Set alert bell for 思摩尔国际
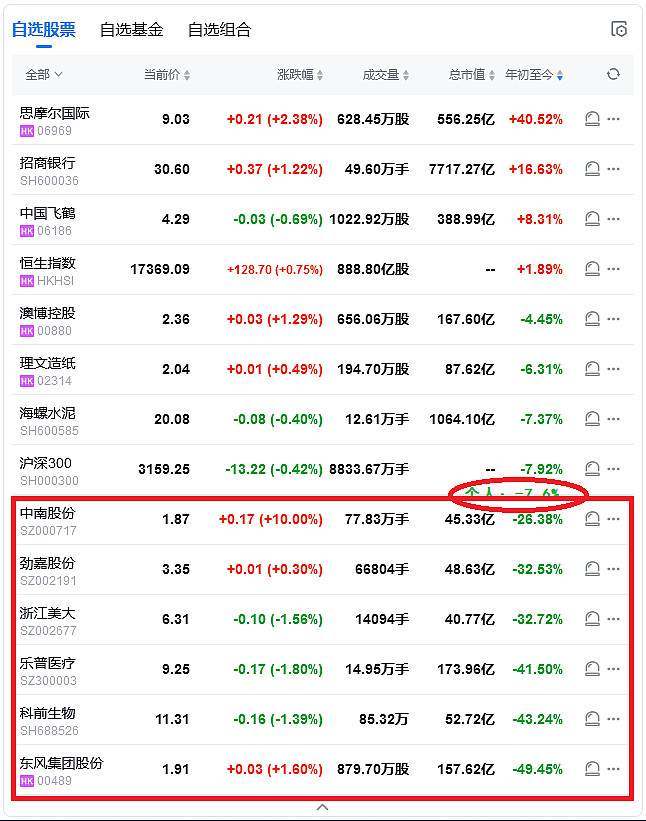Image resolution: width=646 pixels, height=821 pixels. coord(592,119)
